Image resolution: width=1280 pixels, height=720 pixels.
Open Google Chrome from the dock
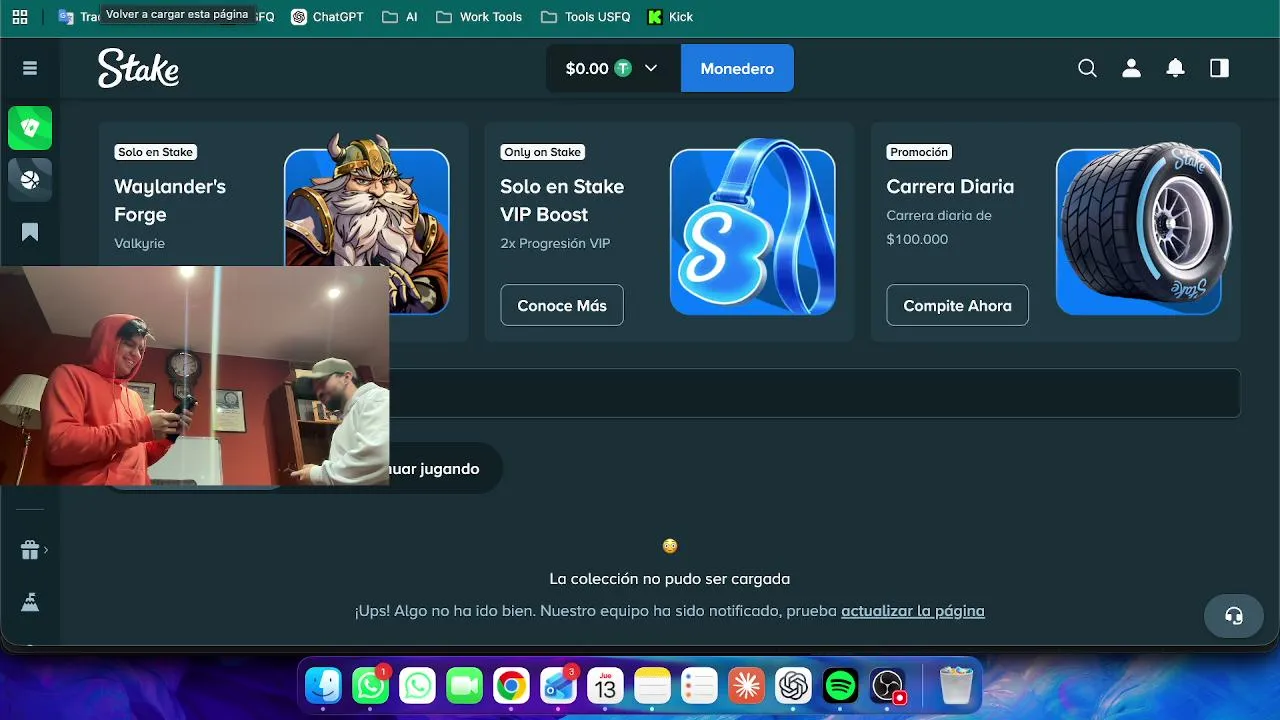click(511, 686)
